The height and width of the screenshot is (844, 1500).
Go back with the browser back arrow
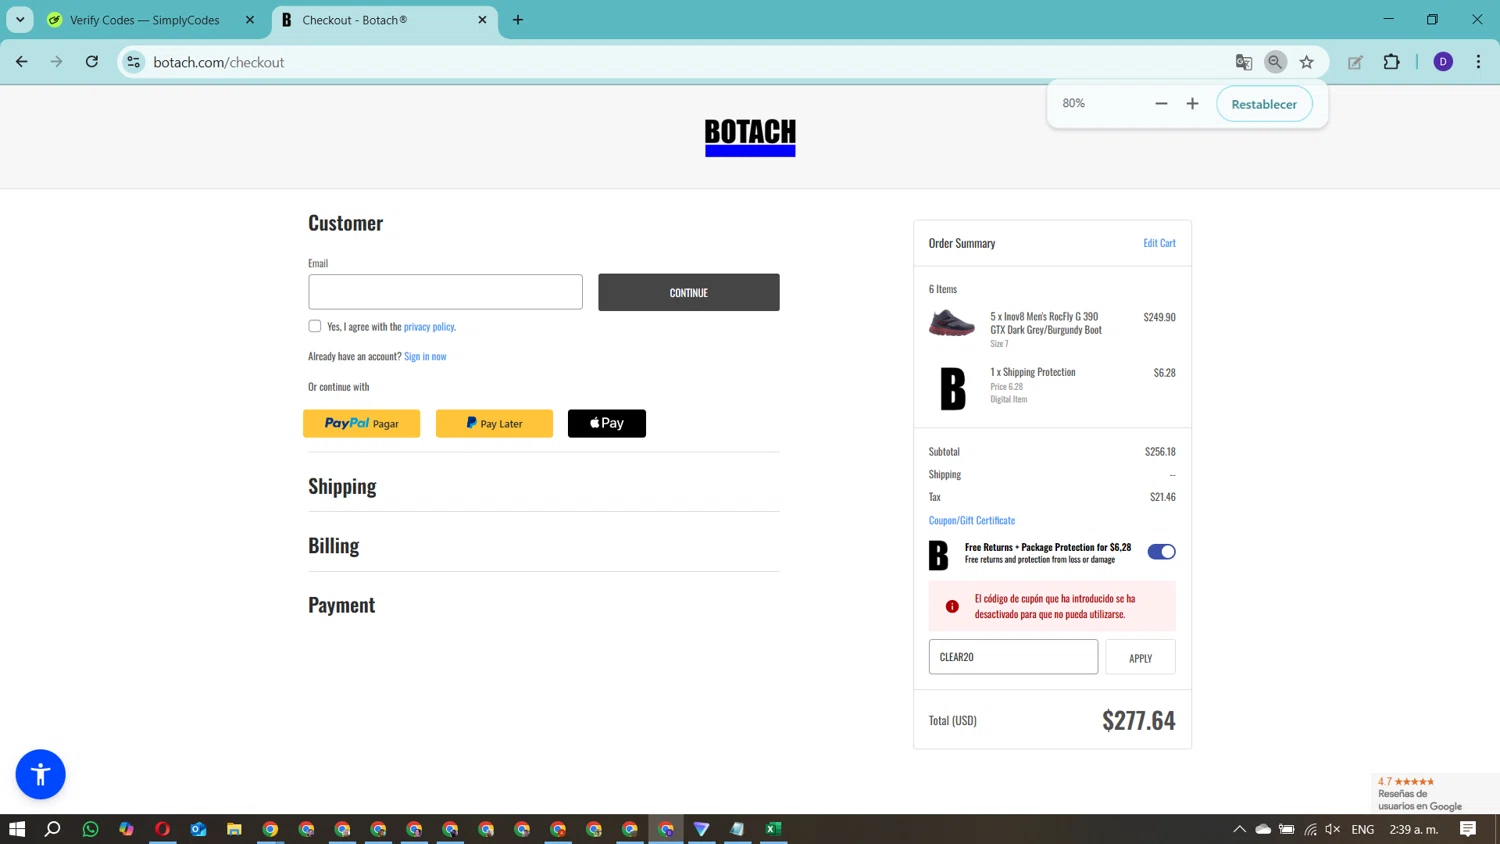coord(21,62)
